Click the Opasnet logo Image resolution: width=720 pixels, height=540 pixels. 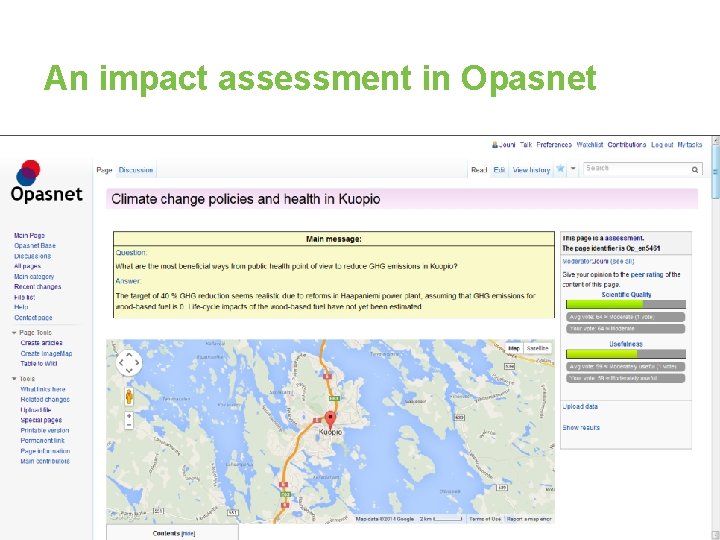pos(46,181)
